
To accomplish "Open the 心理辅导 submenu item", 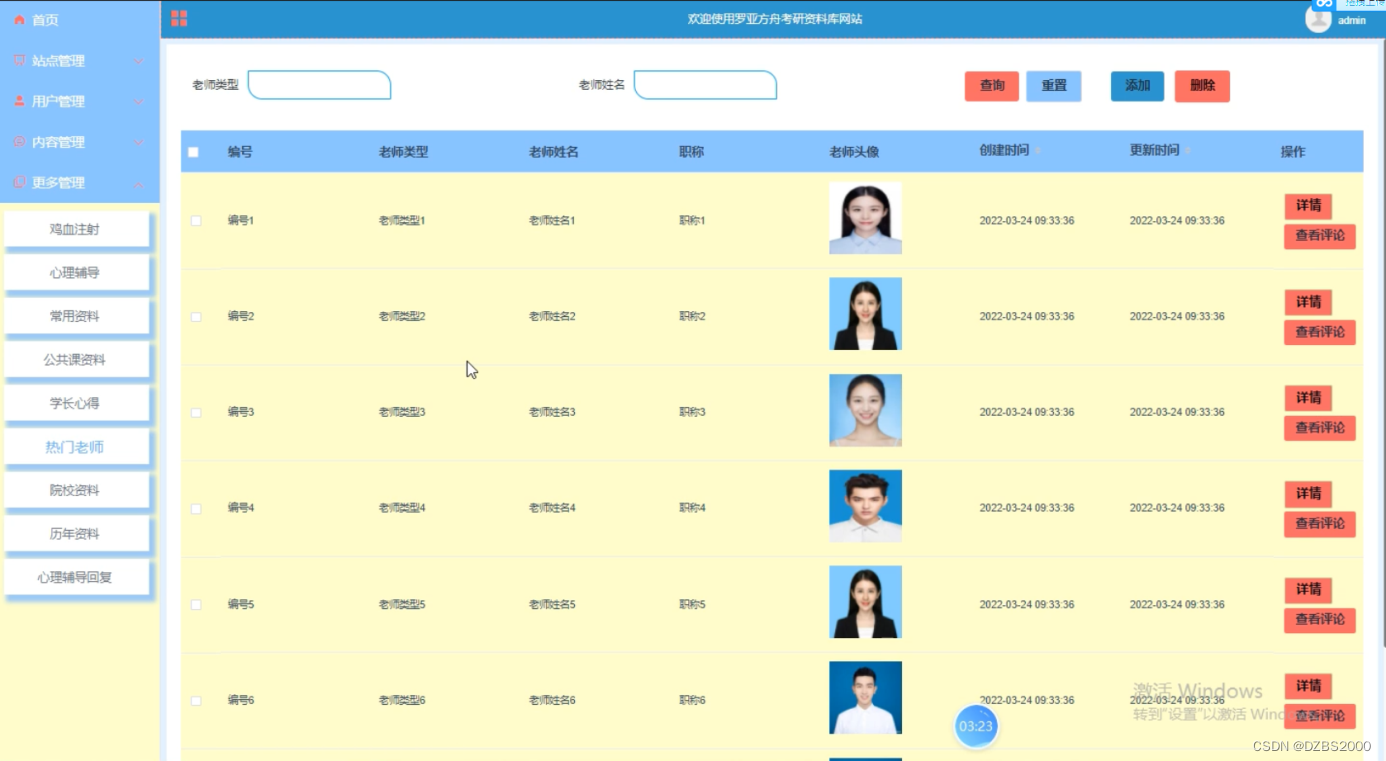I will [77, 272].
